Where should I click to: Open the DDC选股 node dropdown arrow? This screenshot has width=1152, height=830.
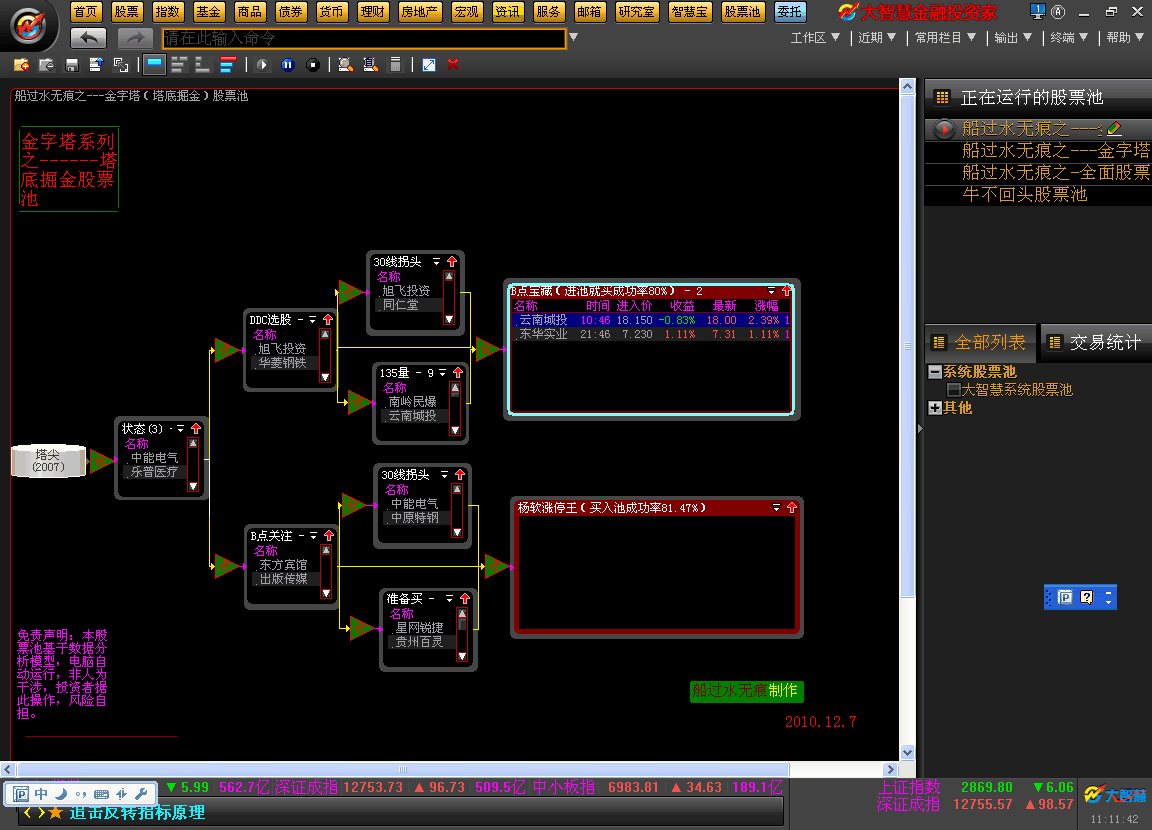pos(312,320)
